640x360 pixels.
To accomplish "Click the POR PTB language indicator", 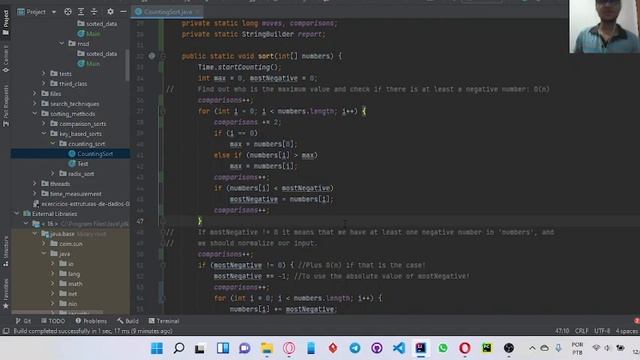I will click(x=577, y=348).
